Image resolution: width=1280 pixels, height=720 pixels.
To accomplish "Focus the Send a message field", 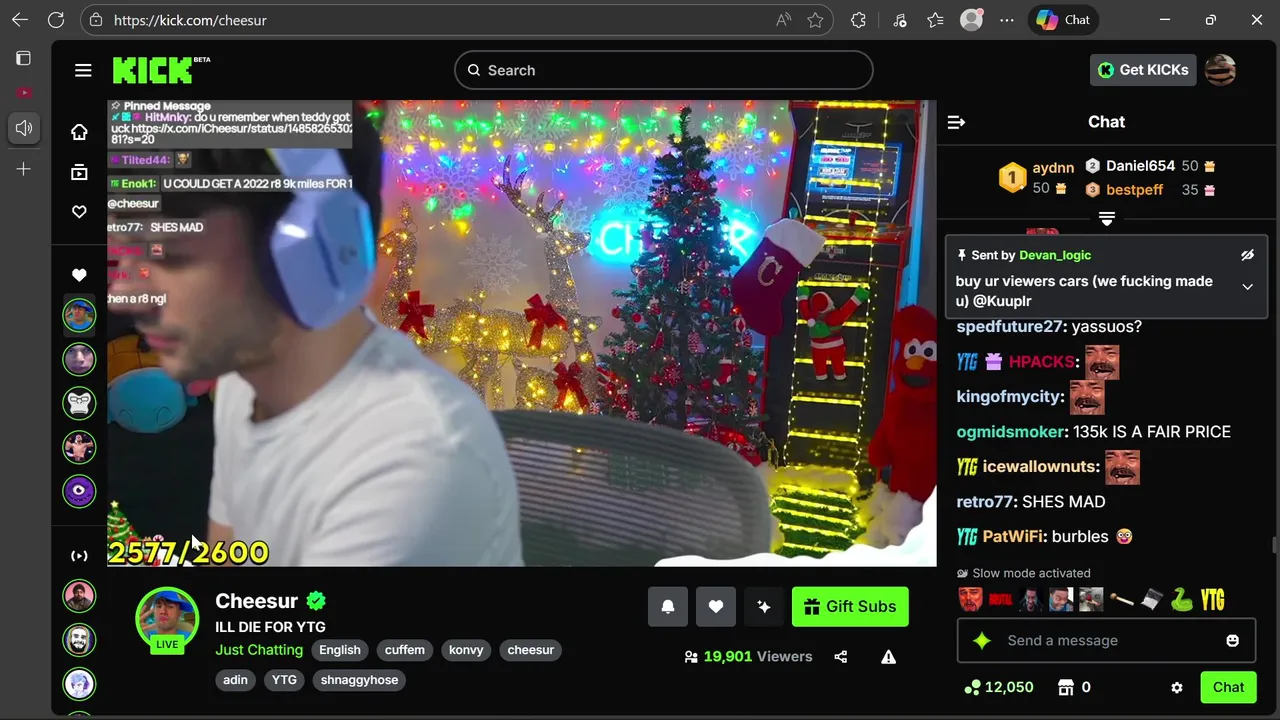I will click(x=1107, y=641).
